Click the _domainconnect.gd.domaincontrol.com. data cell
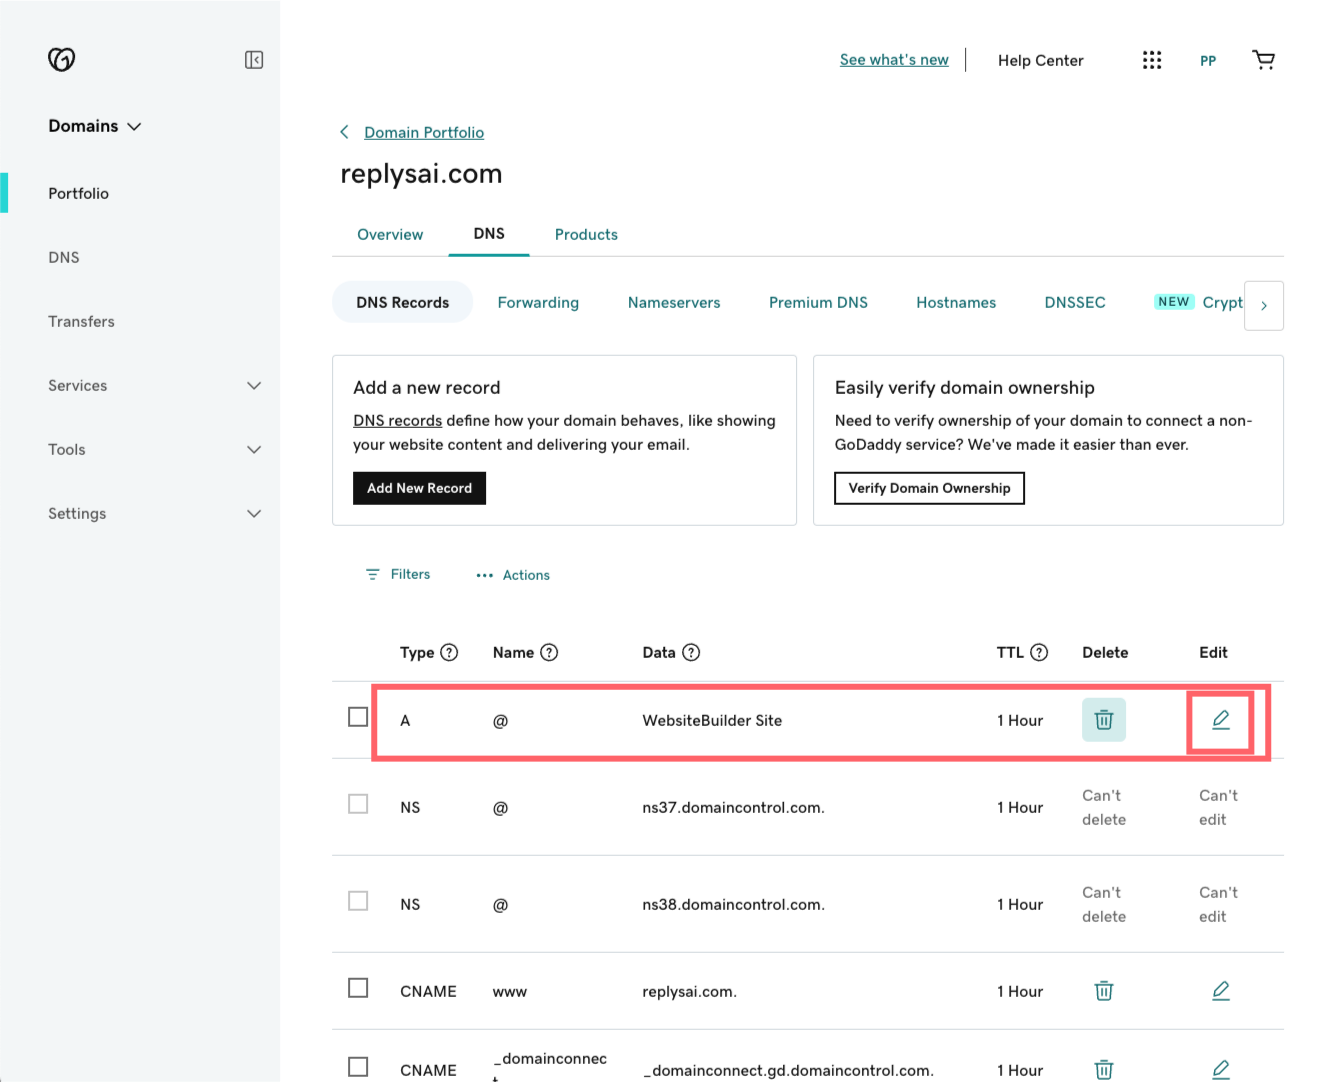This screenshot has height=1082, width=1322. click(x=788, y=1070)
